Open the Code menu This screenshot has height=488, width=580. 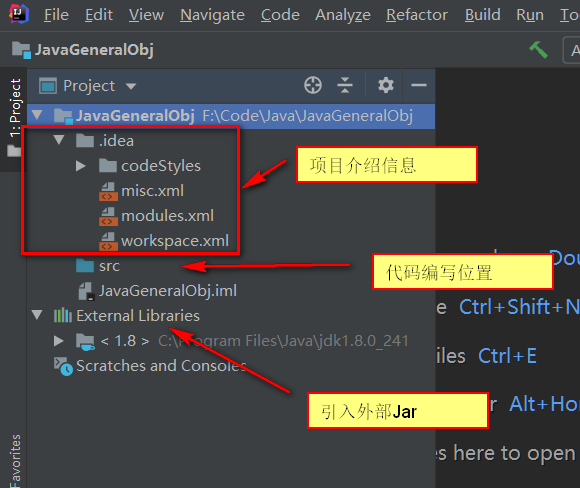[x=280, y=15]
